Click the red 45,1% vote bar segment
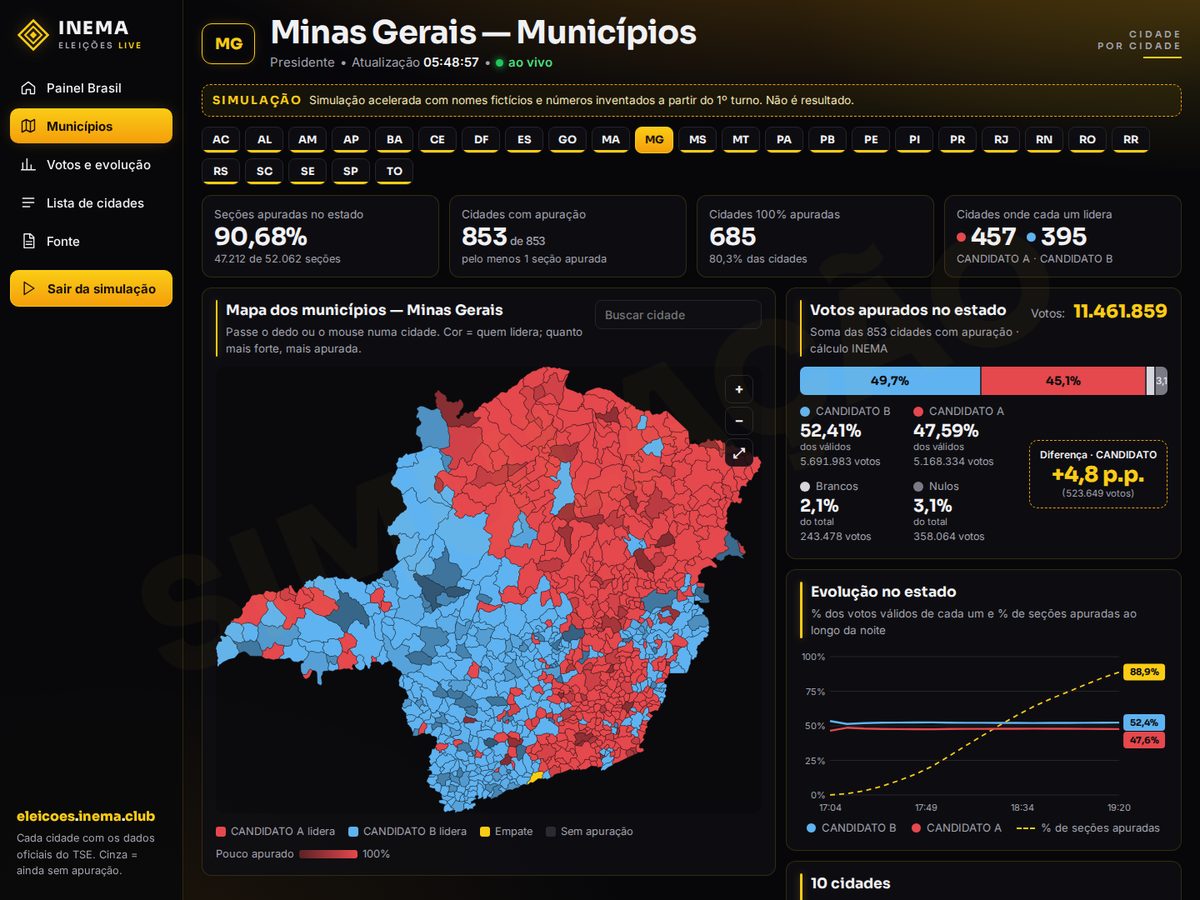This screenshot has width=1200, height=900. point(1063,381)
